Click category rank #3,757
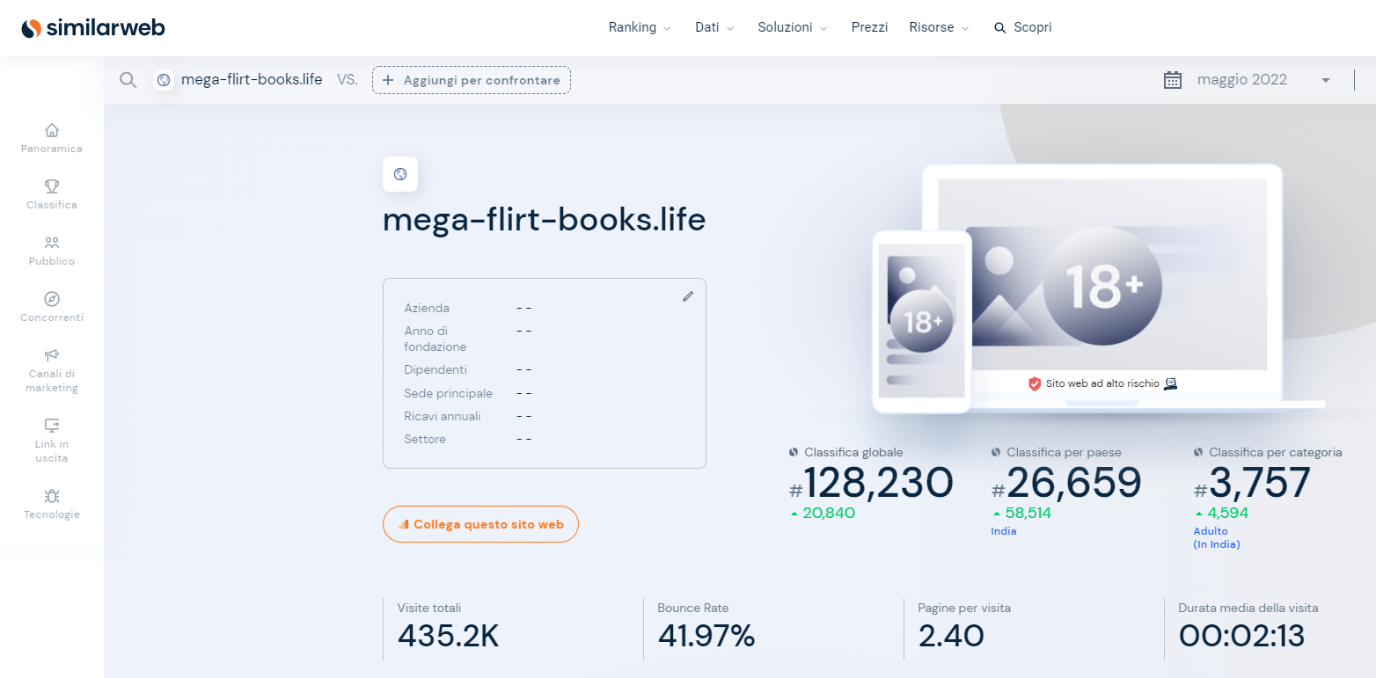 1252,484
